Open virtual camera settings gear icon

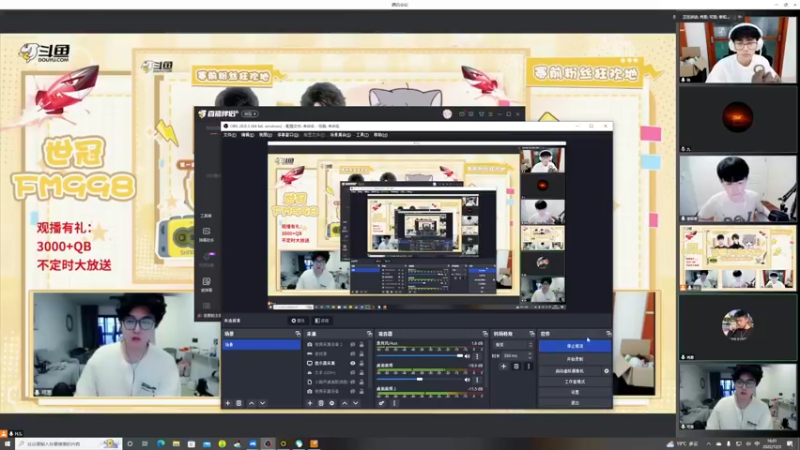(x=607, y=371)
